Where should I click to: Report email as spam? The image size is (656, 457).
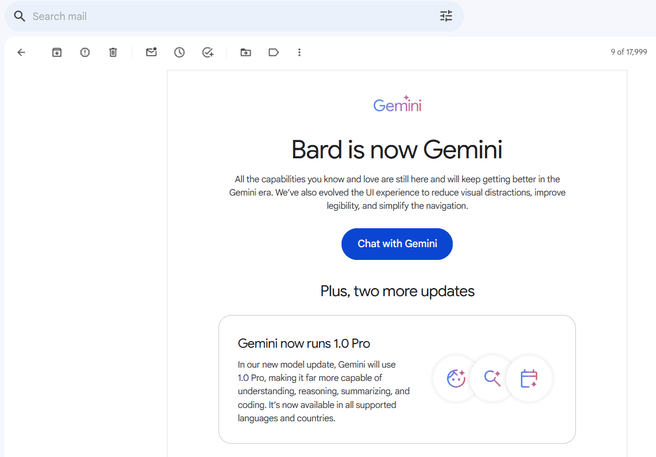click(85, 52)
